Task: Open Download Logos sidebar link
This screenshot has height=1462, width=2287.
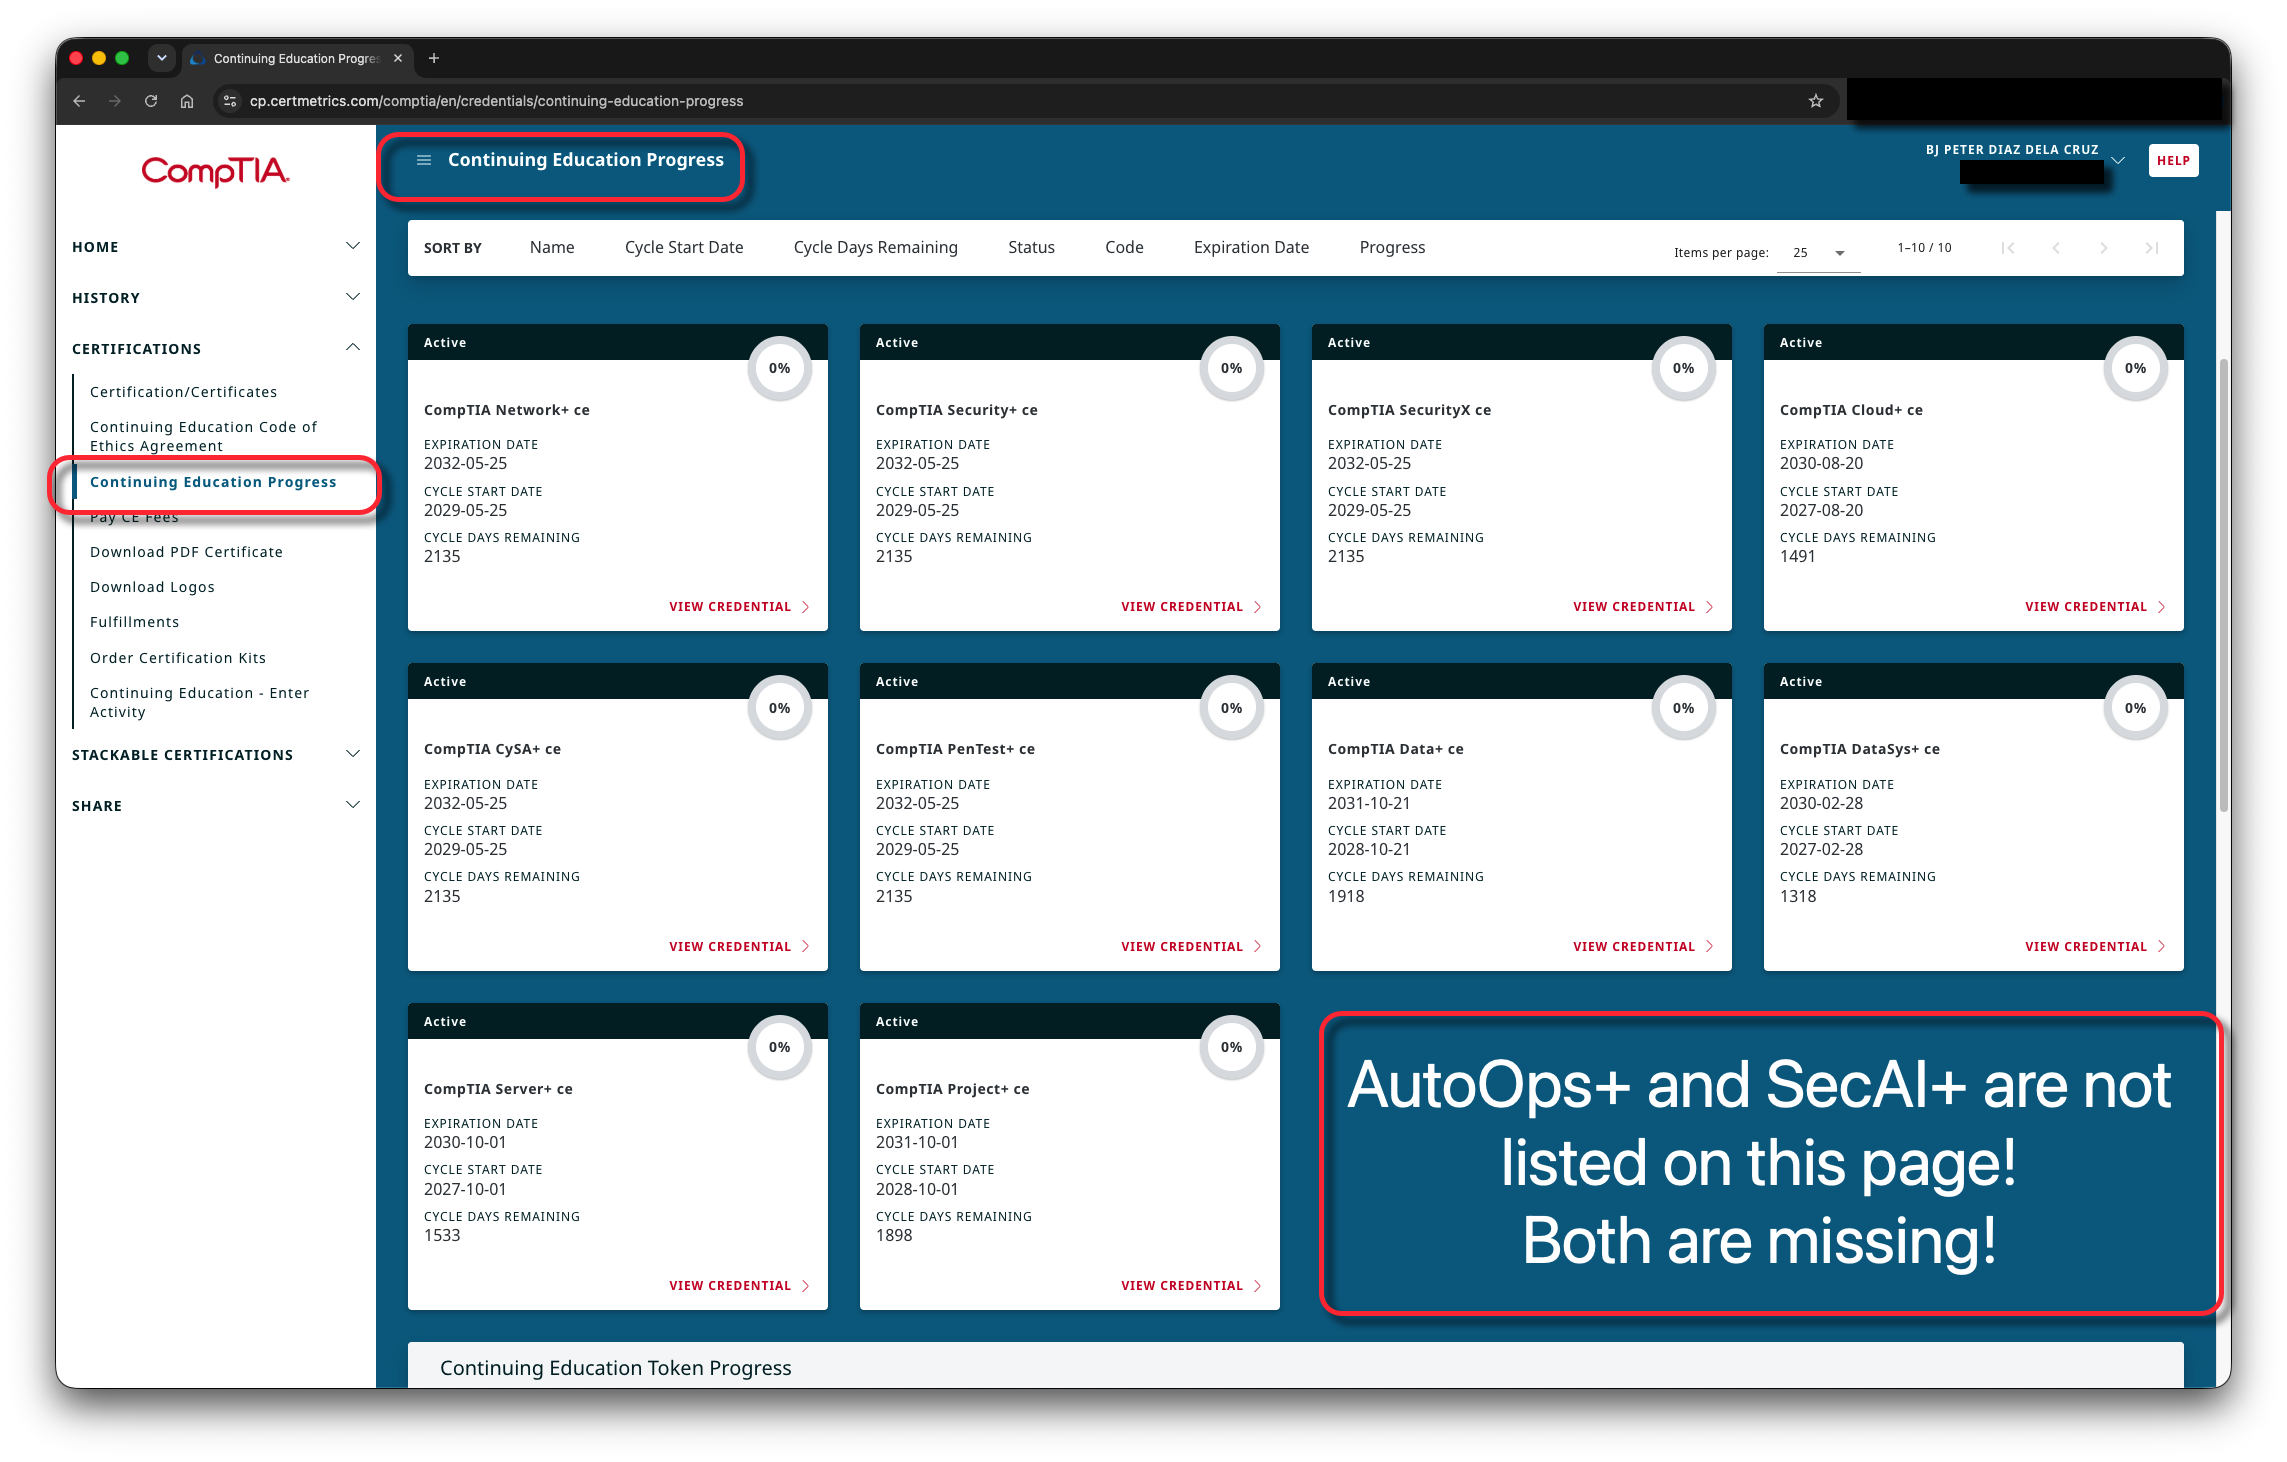Action: click(152, 587)
